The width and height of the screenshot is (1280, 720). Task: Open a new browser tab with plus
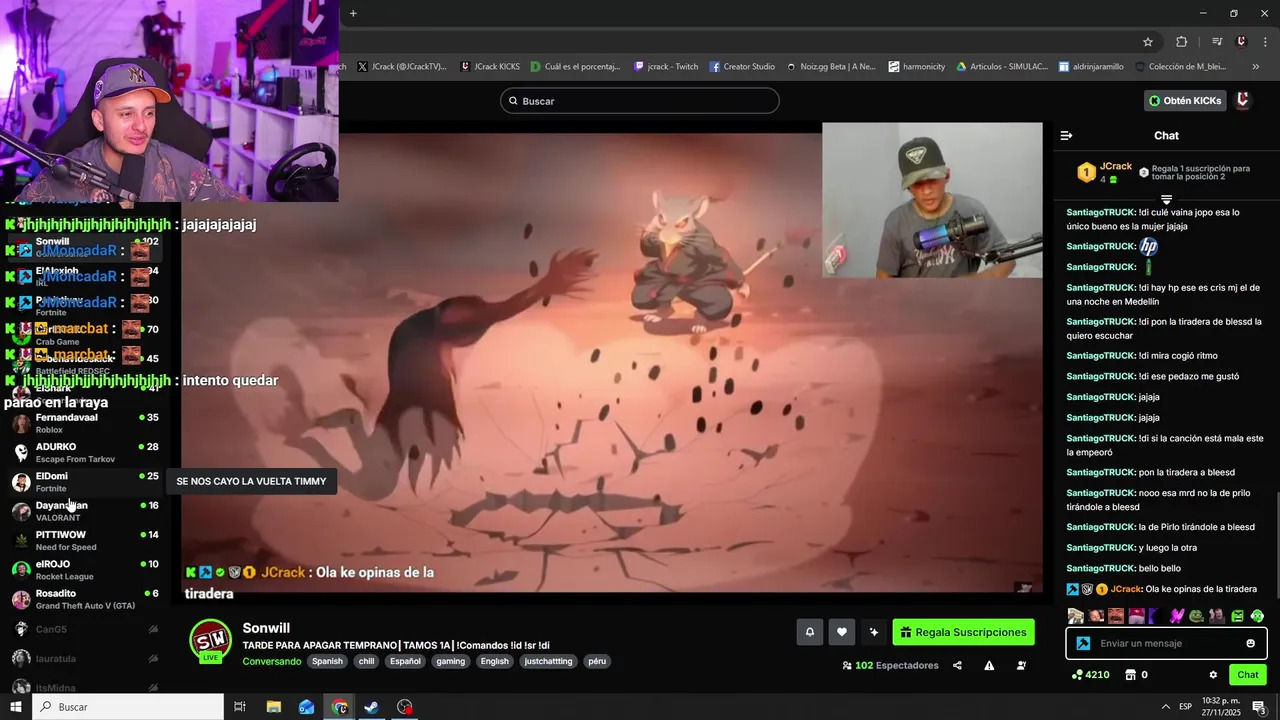[x=353, y=13]
